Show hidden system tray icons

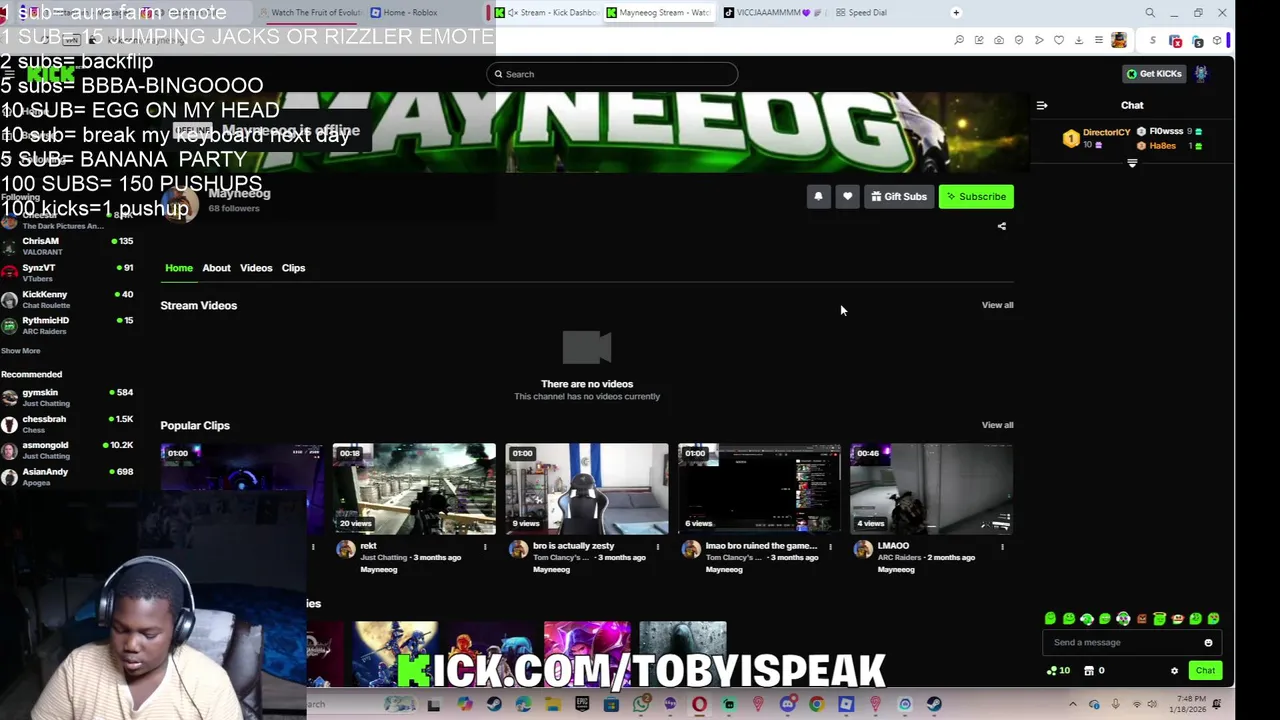coord(1073,704)
